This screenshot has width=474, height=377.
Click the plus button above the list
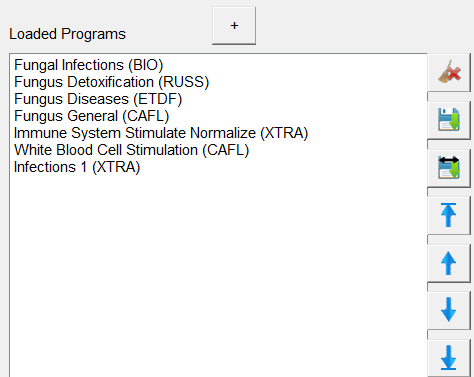[x=234, y=25]
